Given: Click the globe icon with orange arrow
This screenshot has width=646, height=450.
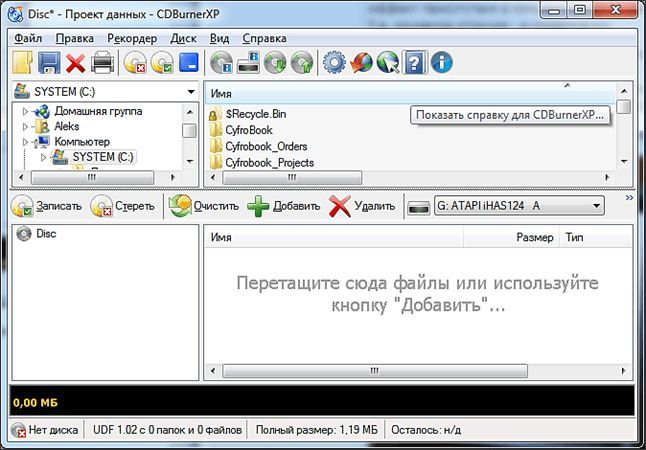Looking at the screenshot, I should [361, 63].
